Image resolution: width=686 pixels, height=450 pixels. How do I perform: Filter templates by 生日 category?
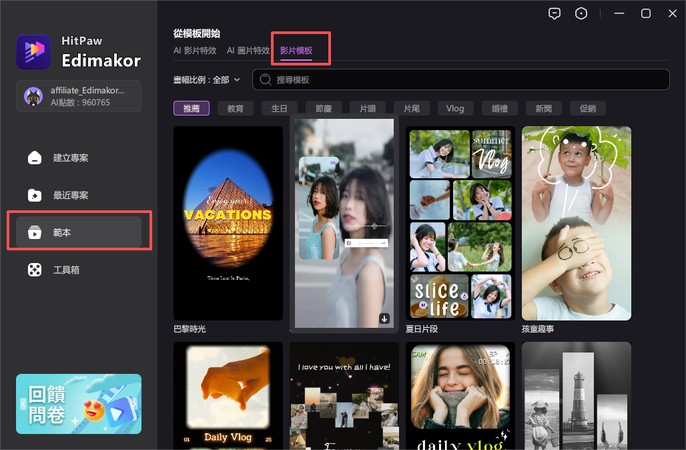(279, 108)
